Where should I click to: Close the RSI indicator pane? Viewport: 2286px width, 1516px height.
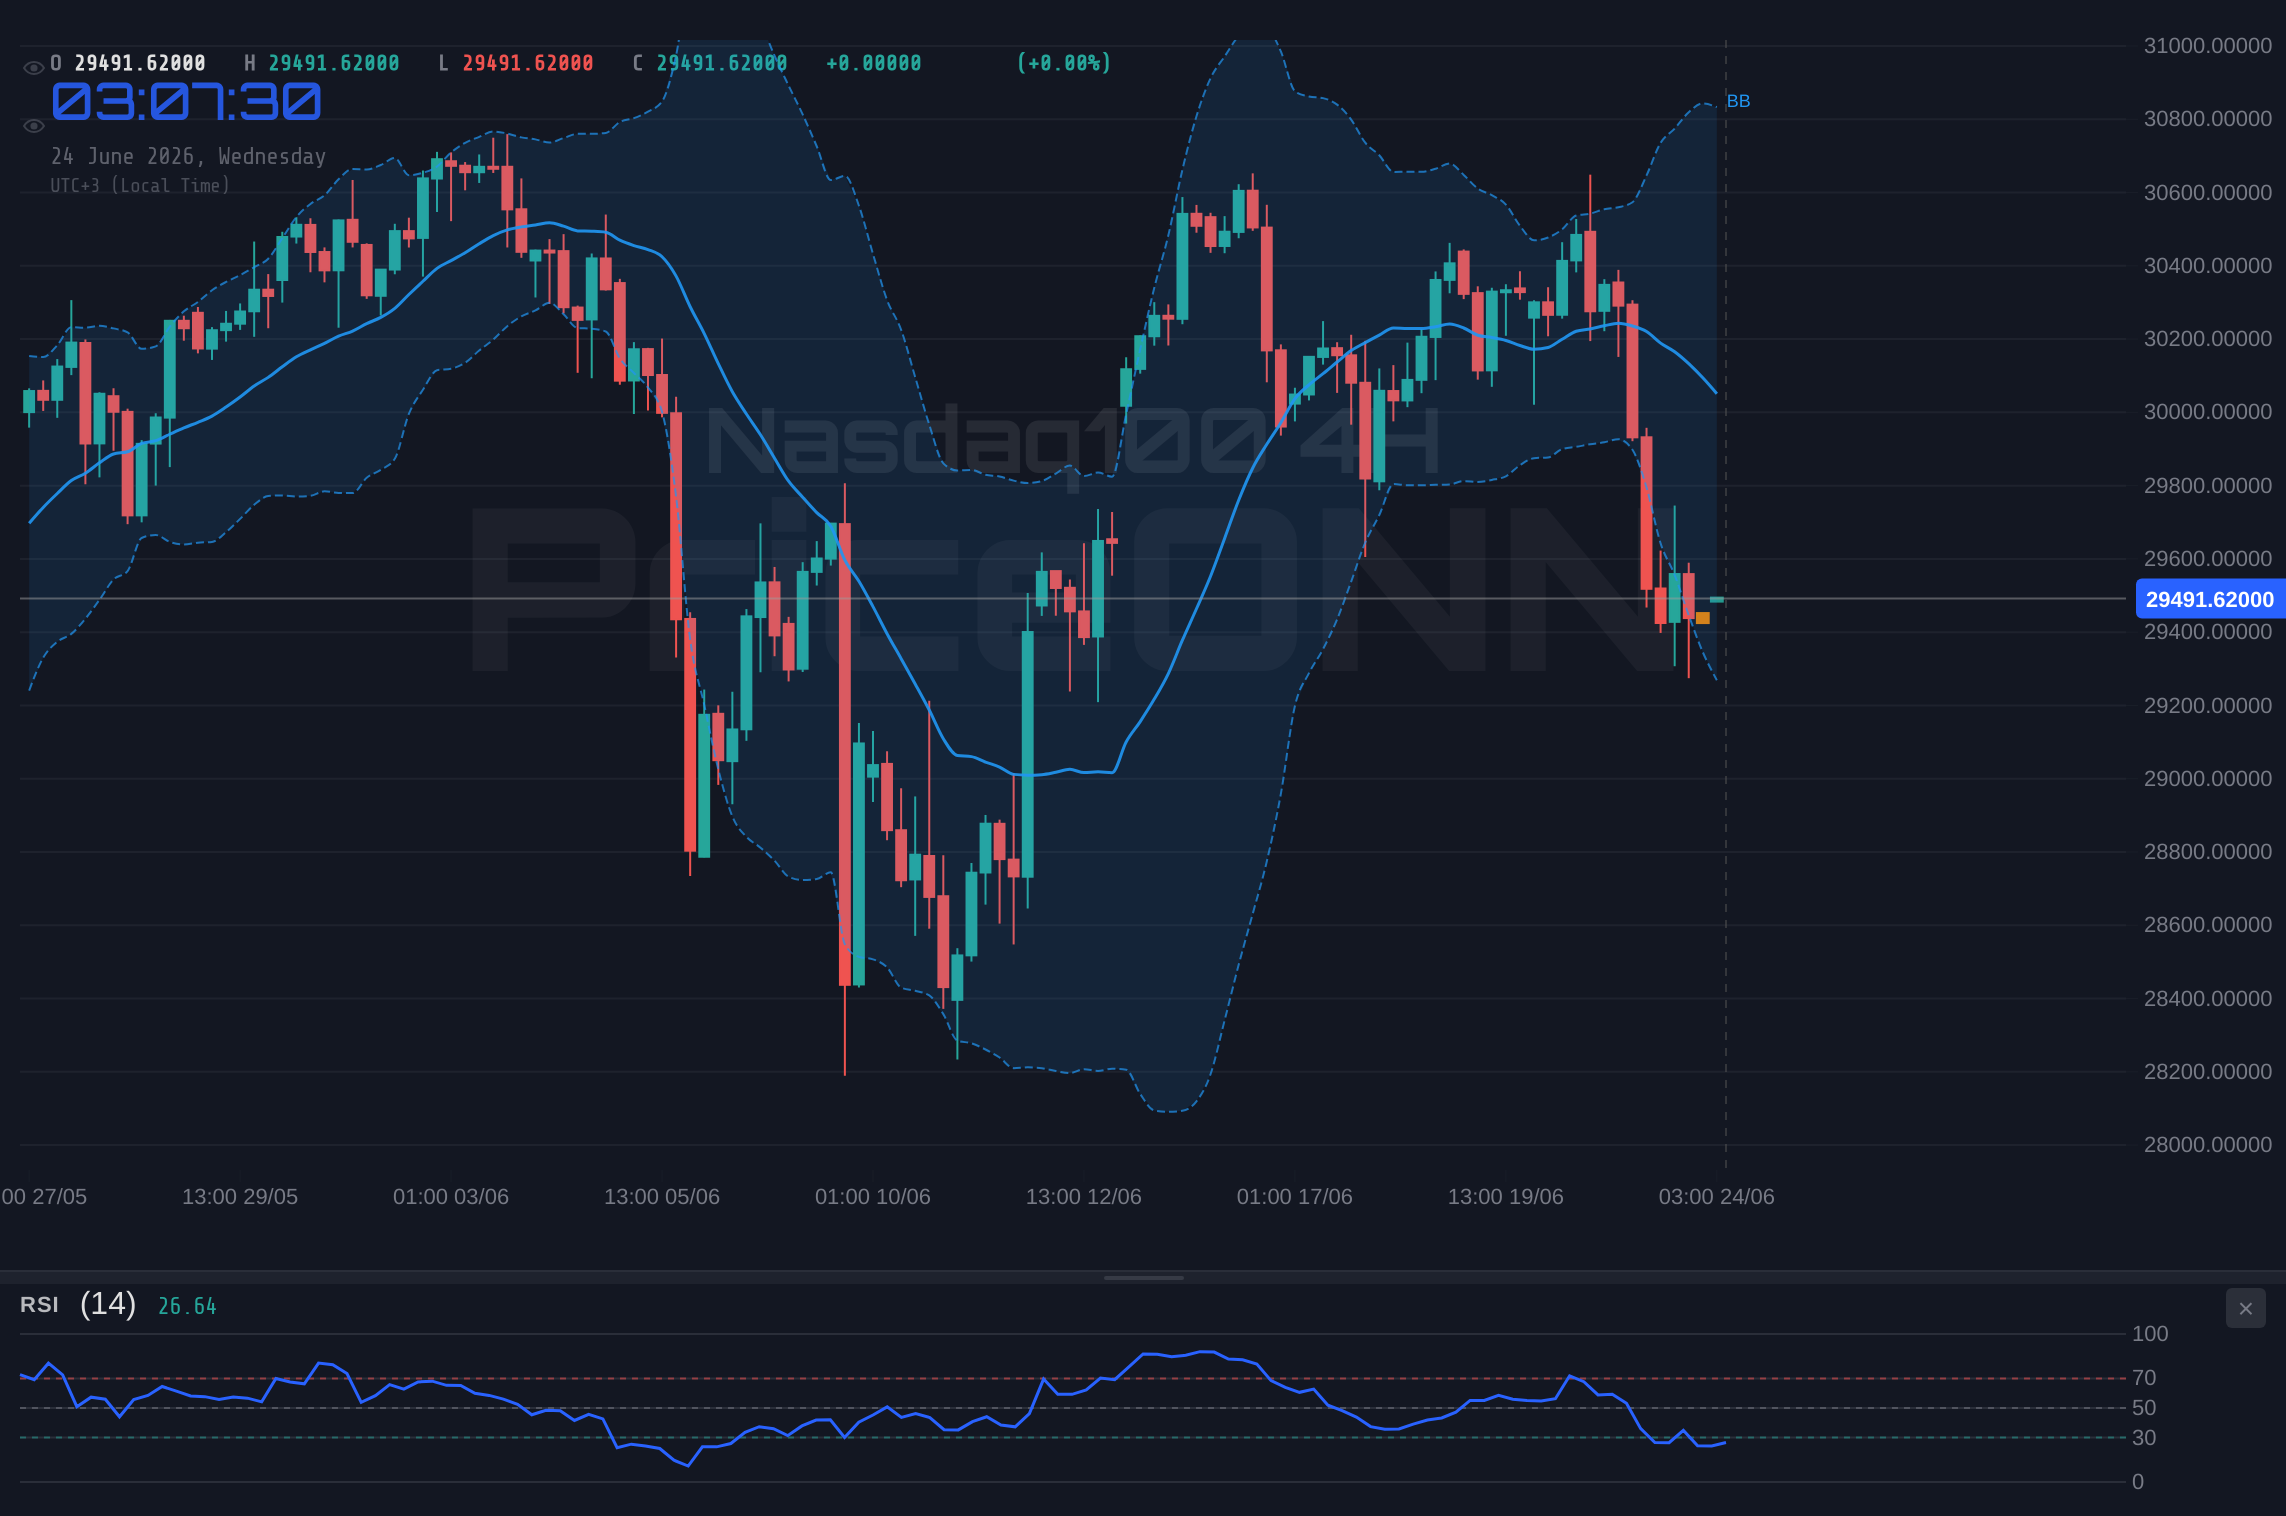point(2245,1308)
